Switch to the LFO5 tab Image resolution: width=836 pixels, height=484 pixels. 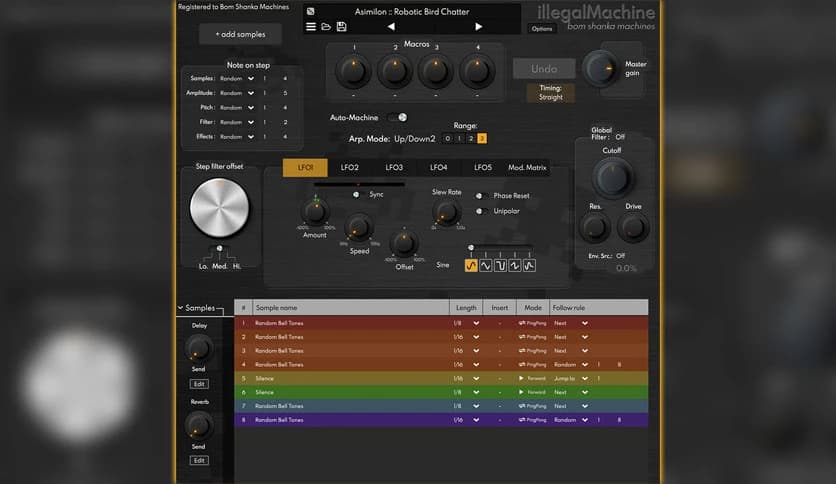coord(483,167)
